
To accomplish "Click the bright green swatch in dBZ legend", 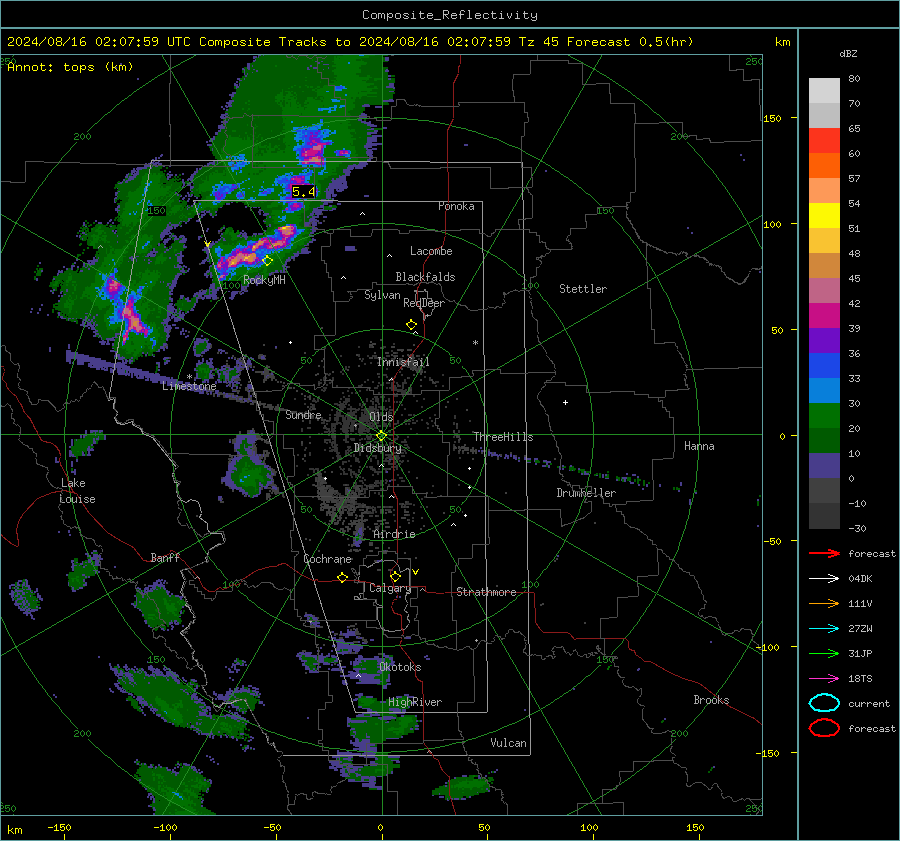I will (824, 416).
